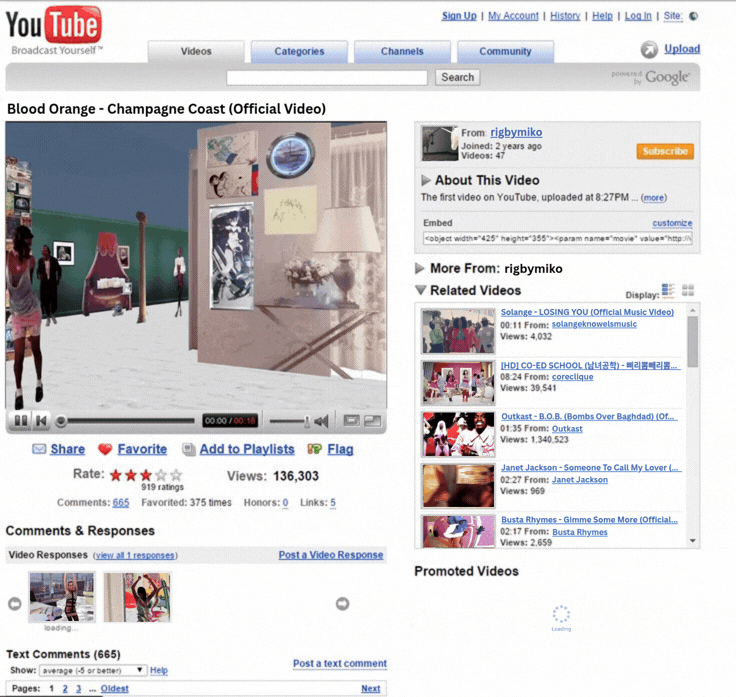The width and height of the screenshot is (736, 697).
Task: Open the History link
Action: pyautogui.click(x=565, y=16)
